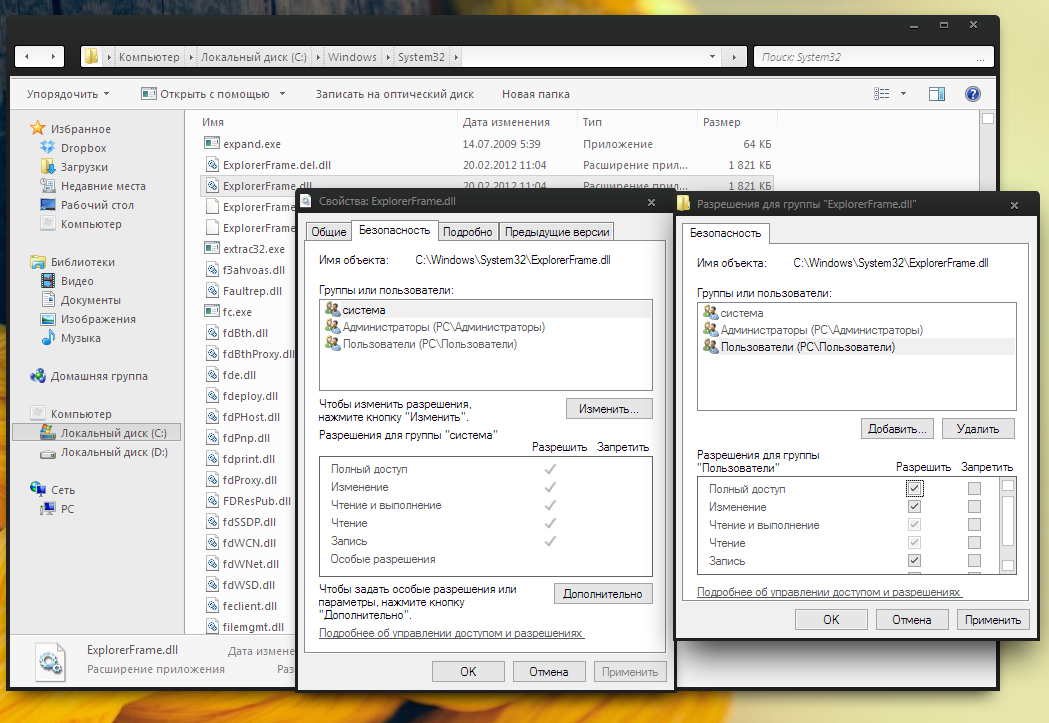This screenshot has width=1049, height=723.
Task: Open the Упорядочить dropdown menu
Action: pyautogui.click(x=68, y=94)
